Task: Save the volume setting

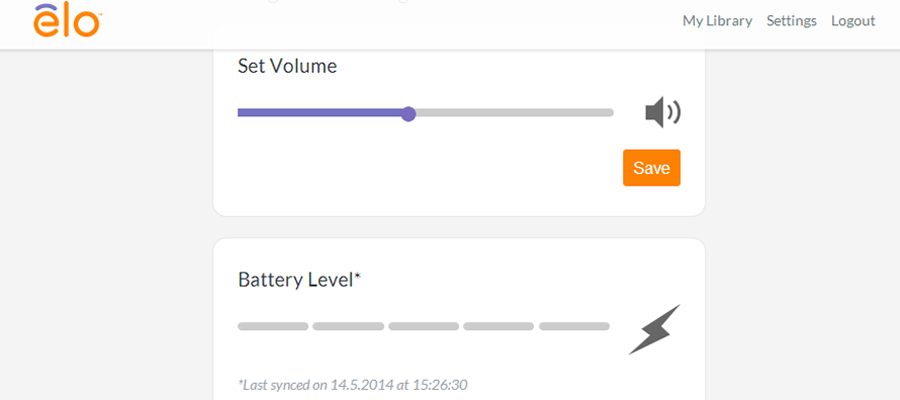Action: coord(651,168)
